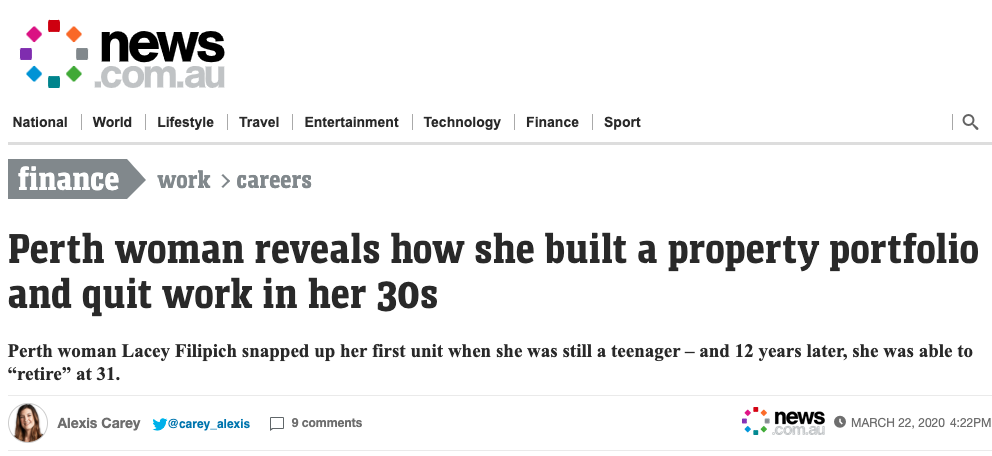
Task: Click Alexis Carey's author photo
Action: click(x=28, y=422)
